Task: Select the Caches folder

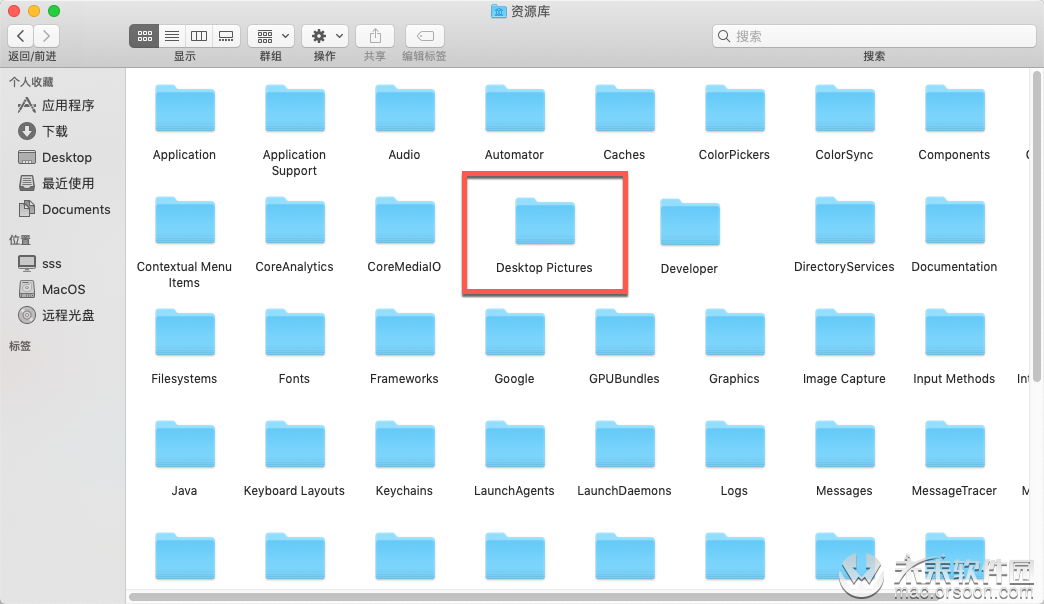Action: [625, 108]
